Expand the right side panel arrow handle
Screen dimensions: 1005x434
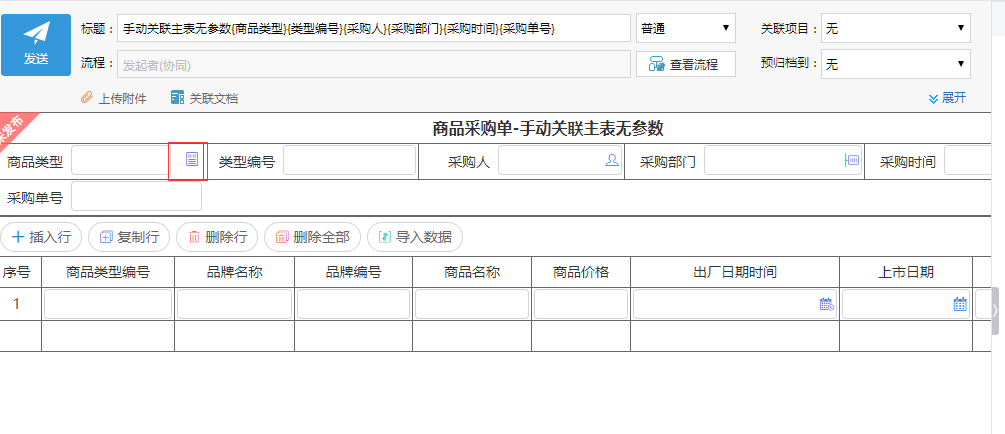995,311
